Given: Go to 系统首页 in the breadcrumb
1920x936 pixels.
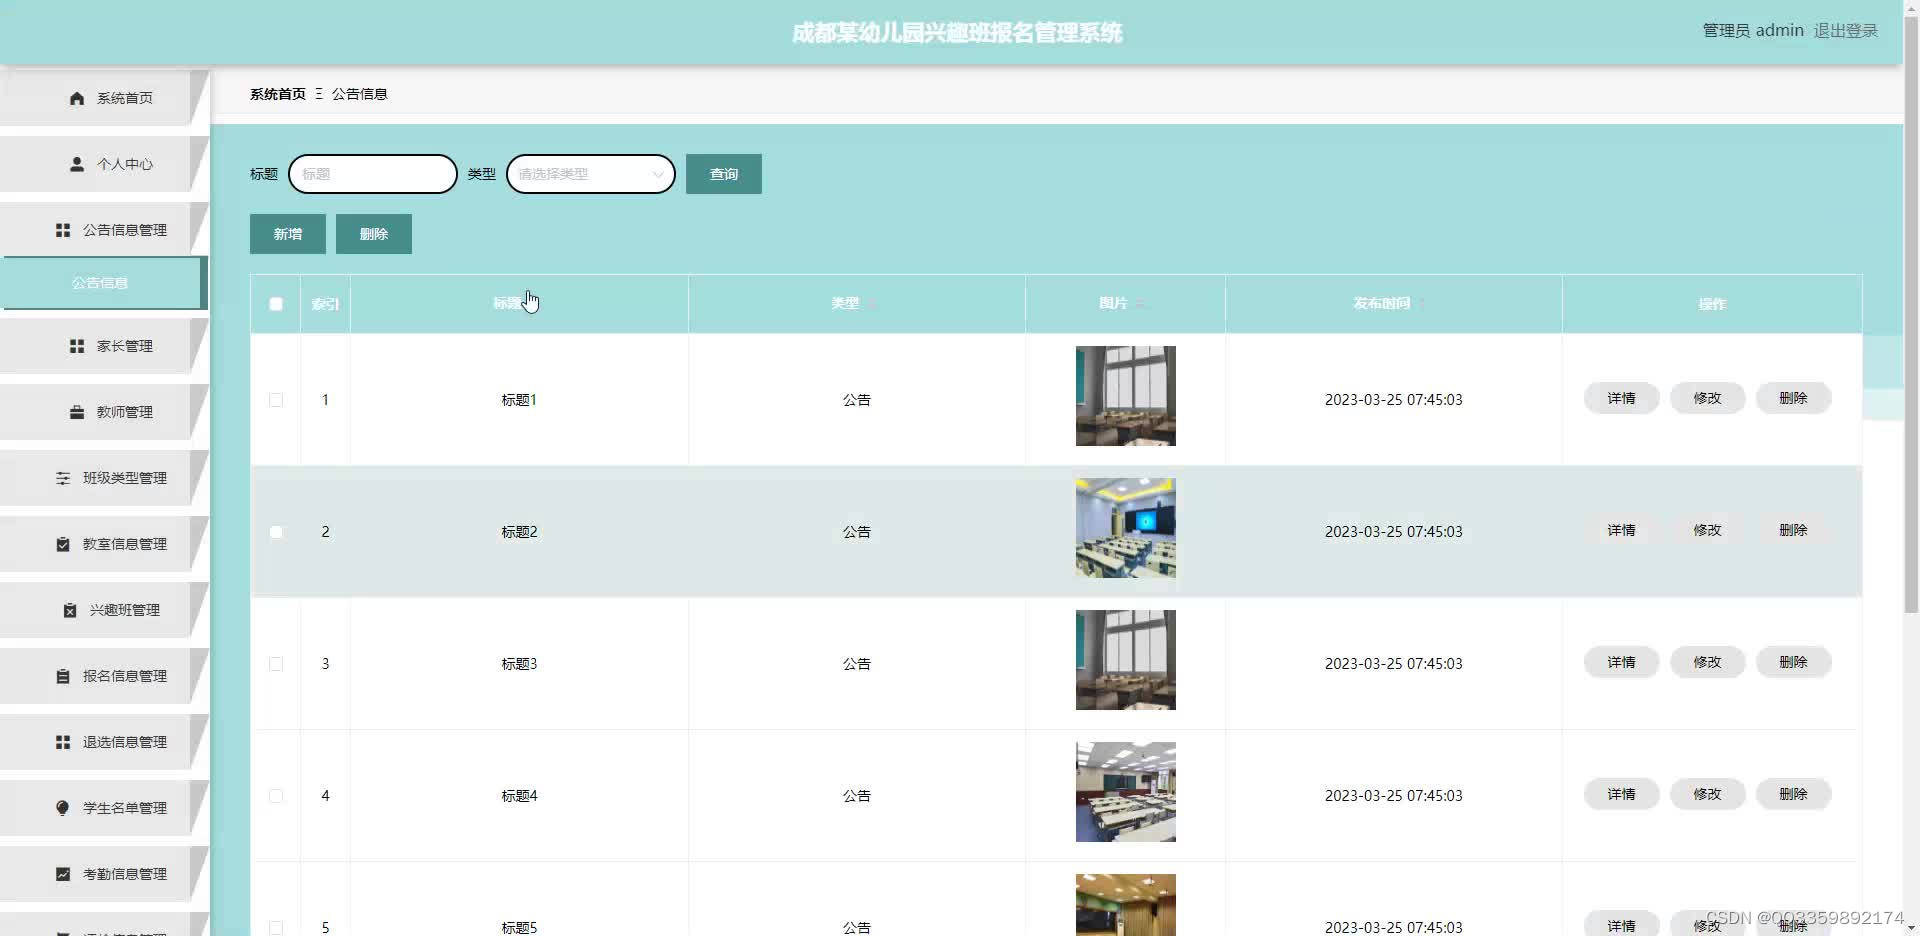Looking at the screenshot, I should click(278, 94).
